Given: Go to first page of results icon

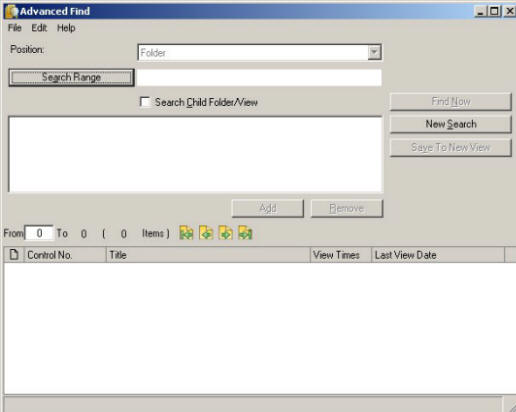Looking at the screenshot, I should click(186, 233).
